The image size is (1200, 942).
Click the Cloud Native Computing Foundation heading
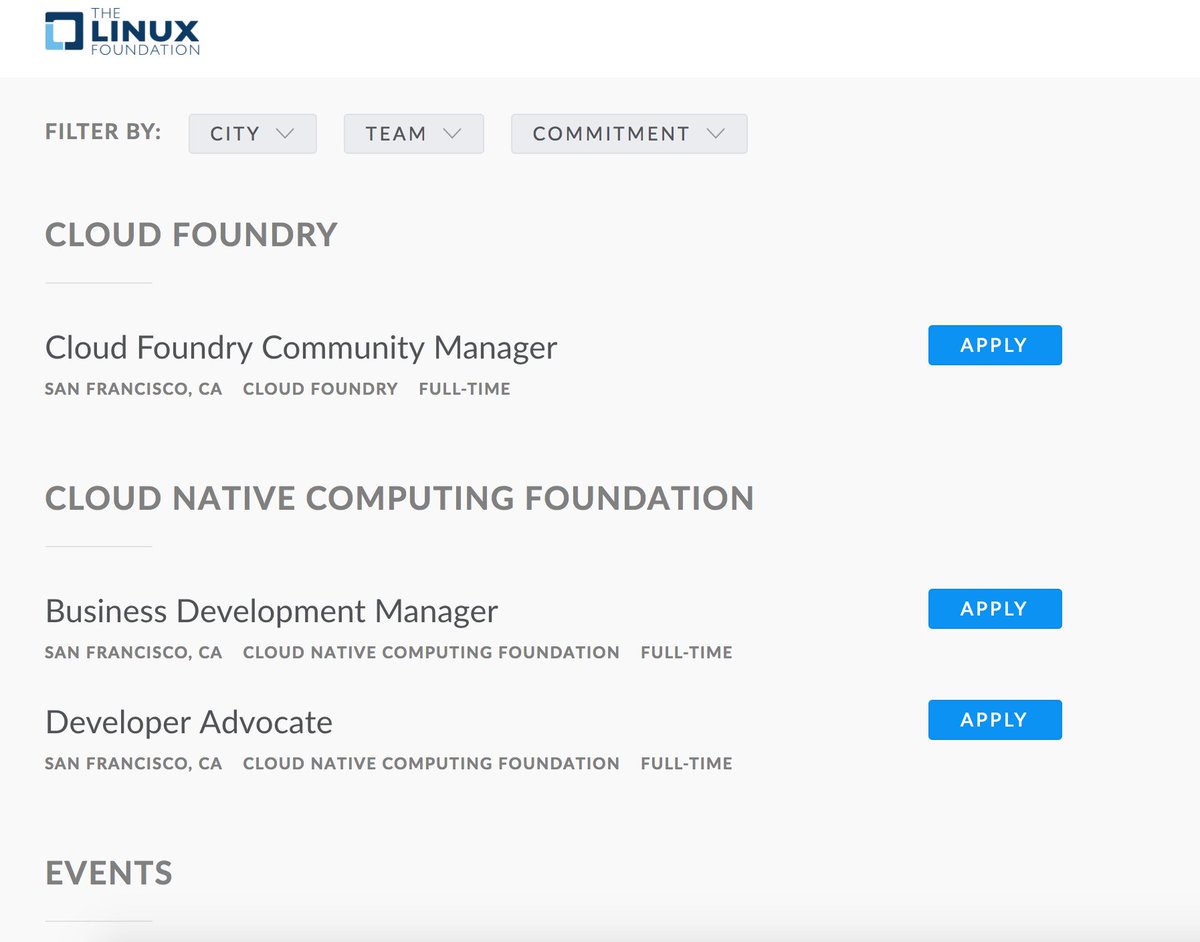tap(400, 498)
